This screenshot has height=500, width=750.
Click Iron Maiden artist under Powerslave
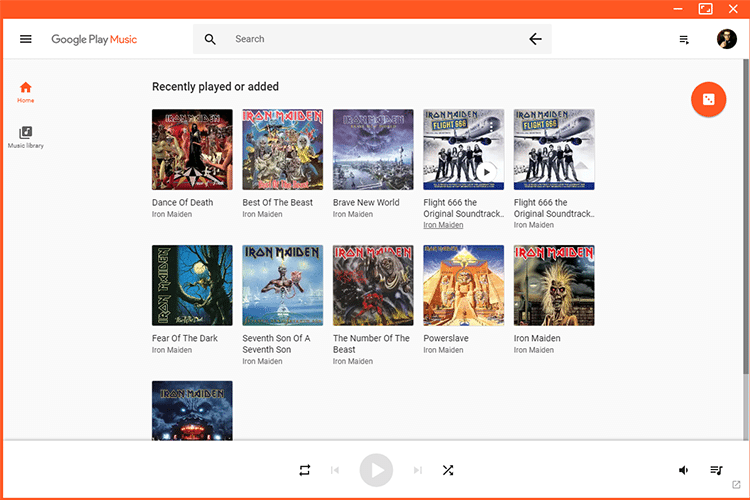pos(443,350)
